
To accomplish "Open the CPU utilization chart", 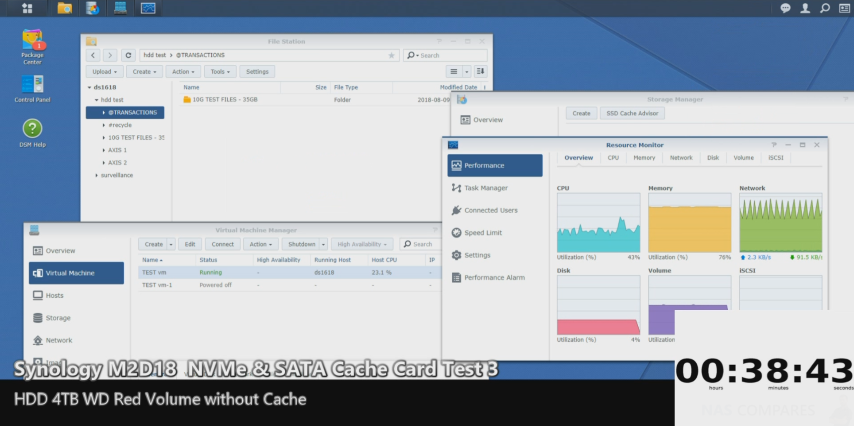I will 598,222.
